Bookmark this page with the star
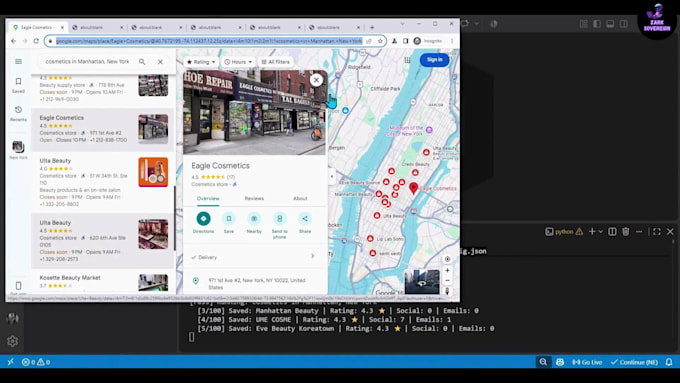Screen dimensions: 680x383 coord(380,41)
